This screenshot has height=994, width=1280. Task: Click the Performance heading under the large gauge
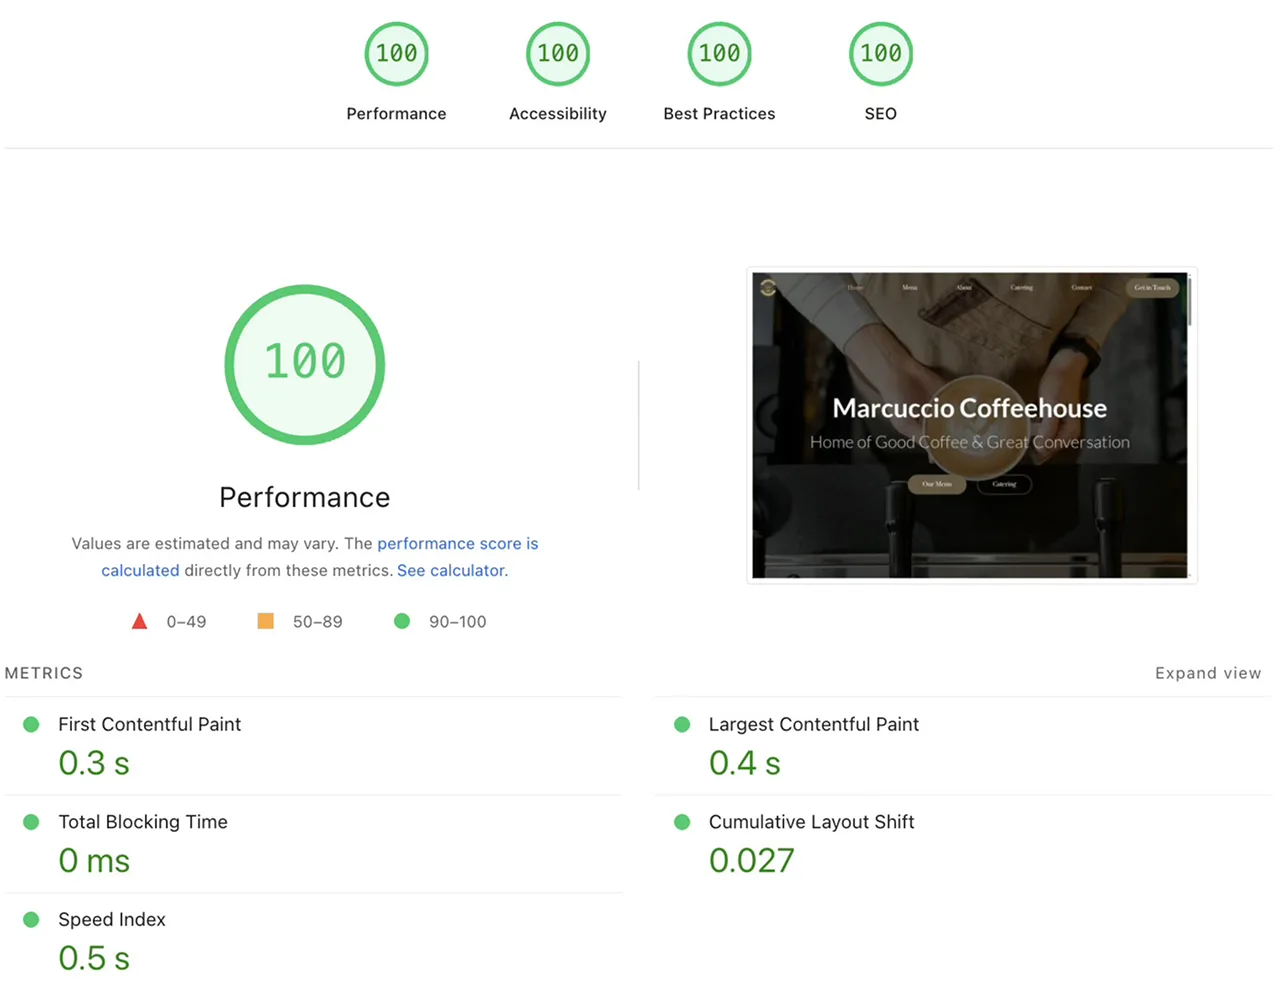click(305, 497)
